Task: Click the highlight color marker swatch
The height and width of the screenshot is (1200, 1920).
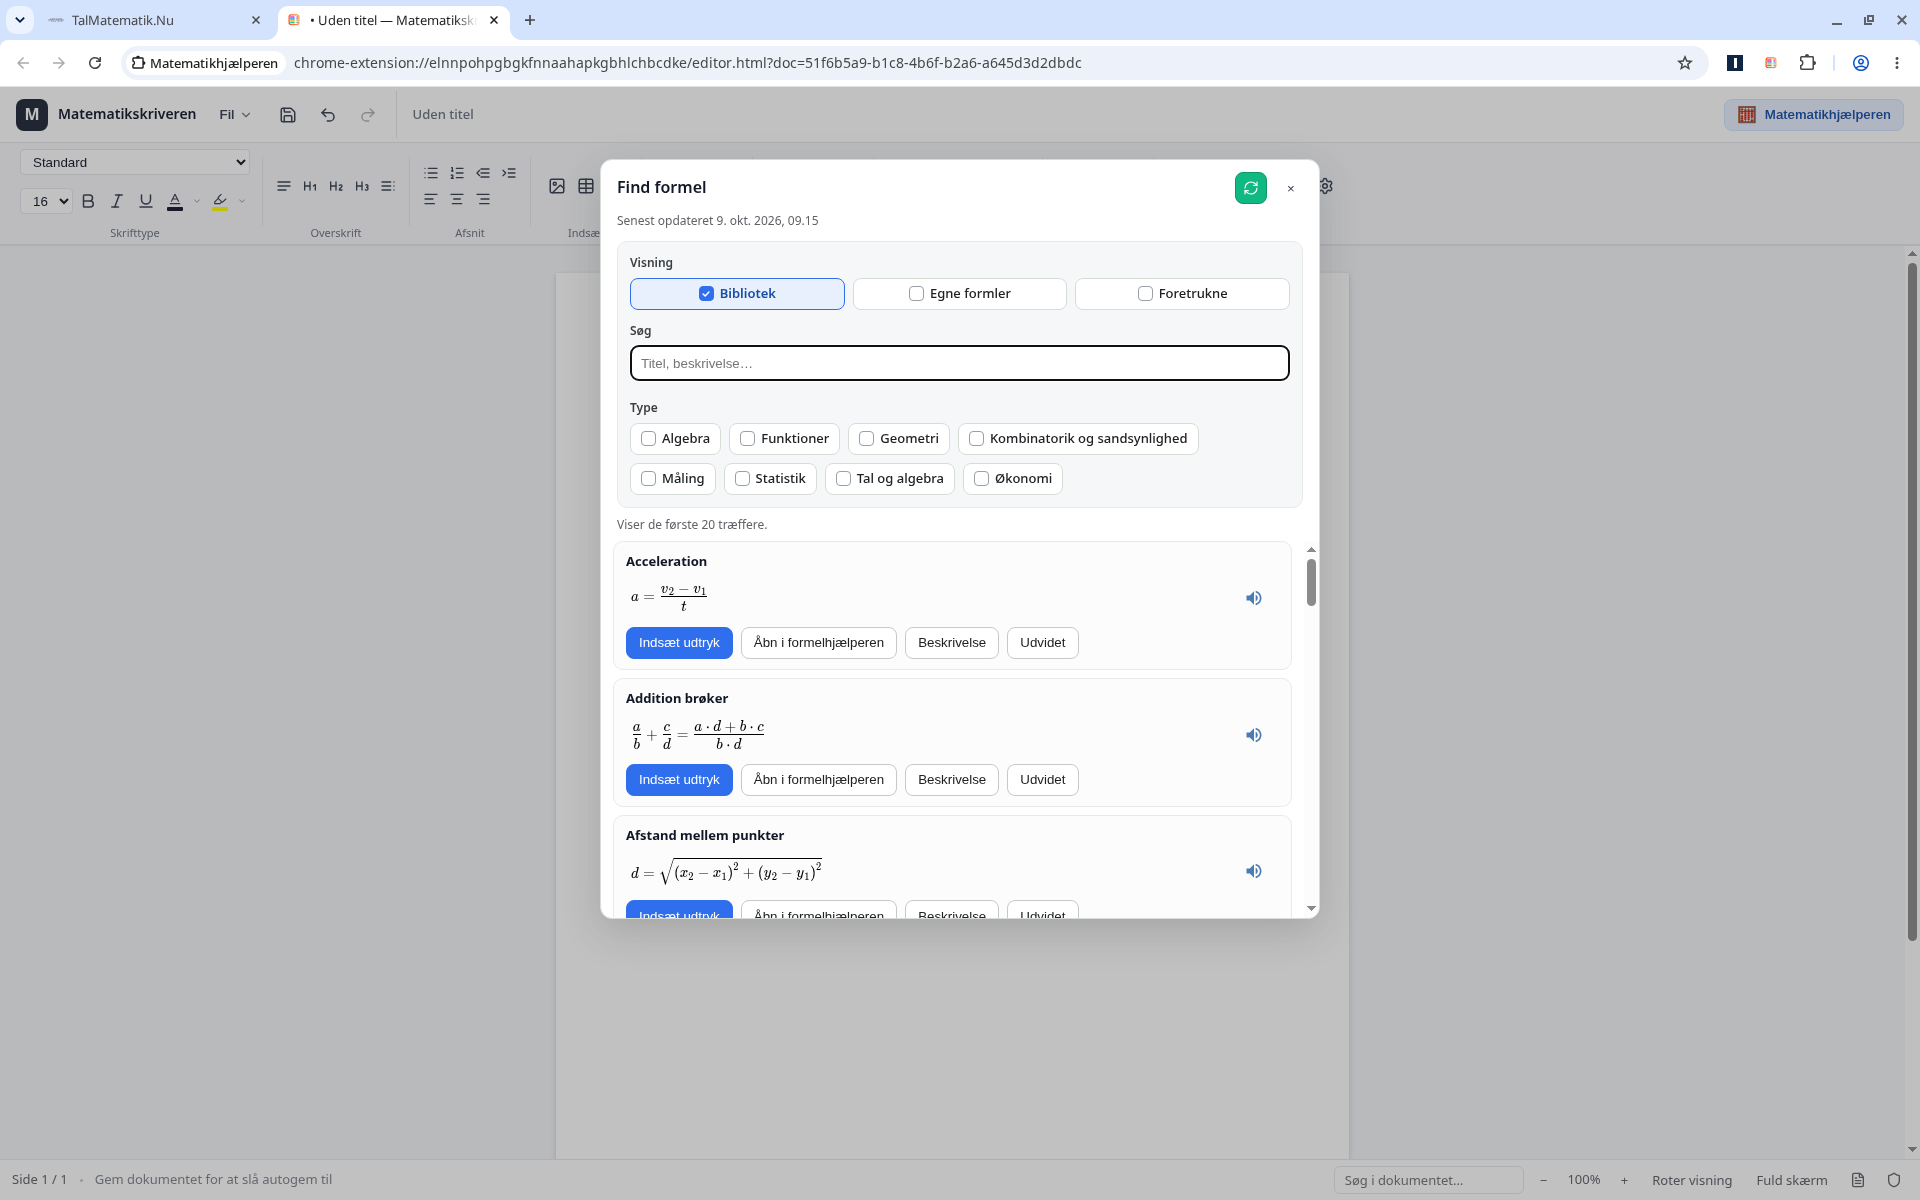Action: 220,201
